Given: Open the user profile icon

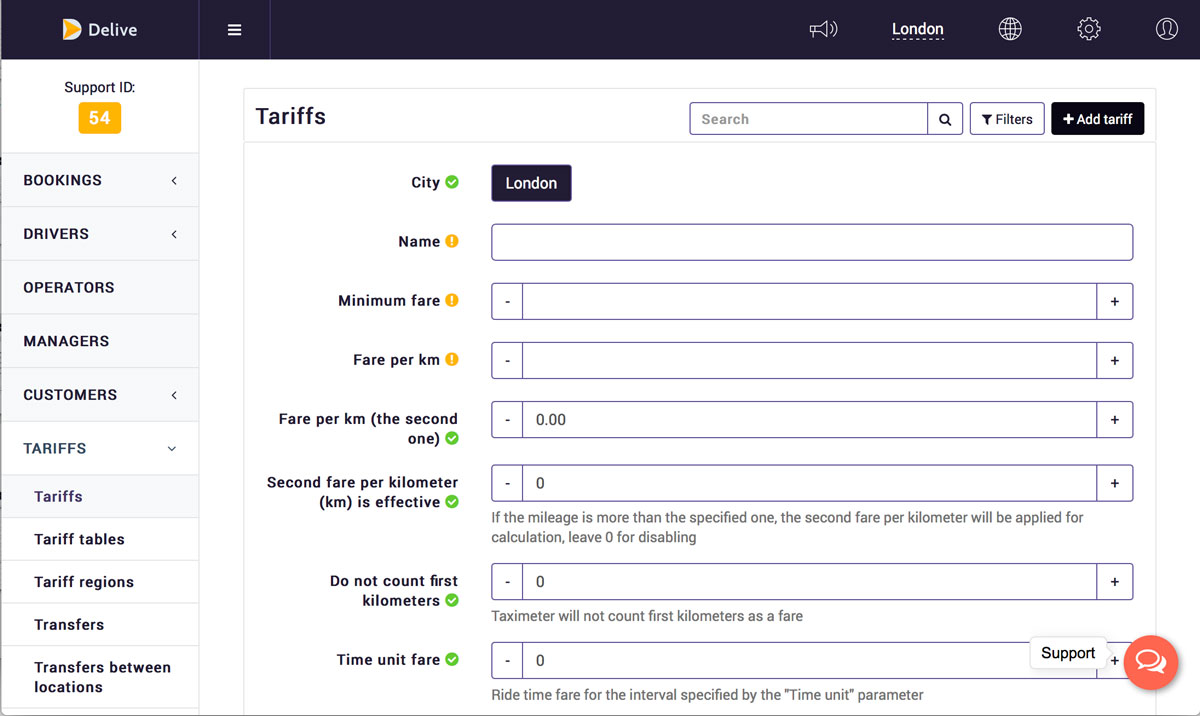Looking at the screenshot, I should coord(1166,30).
